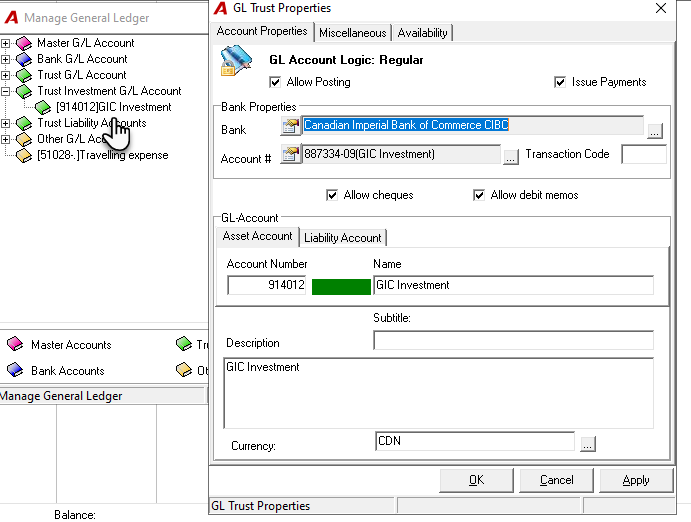691x522 pixels.
Task: Select the Asset Account tab
Action: coord(257,236)
